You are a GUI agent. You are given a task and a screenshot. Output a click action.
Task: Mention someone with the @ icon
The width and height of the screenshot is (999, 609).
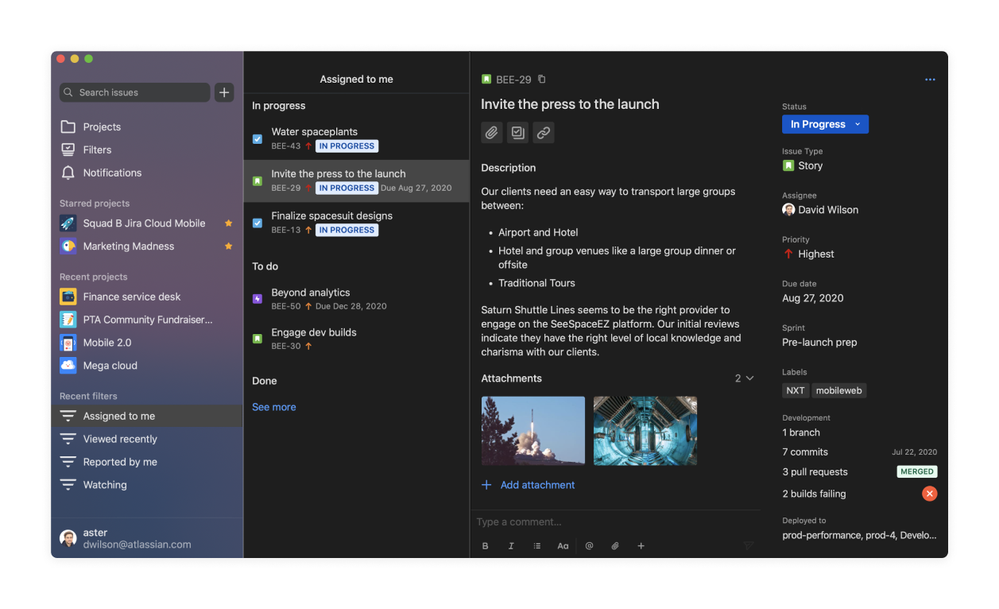tap(589, 545)
